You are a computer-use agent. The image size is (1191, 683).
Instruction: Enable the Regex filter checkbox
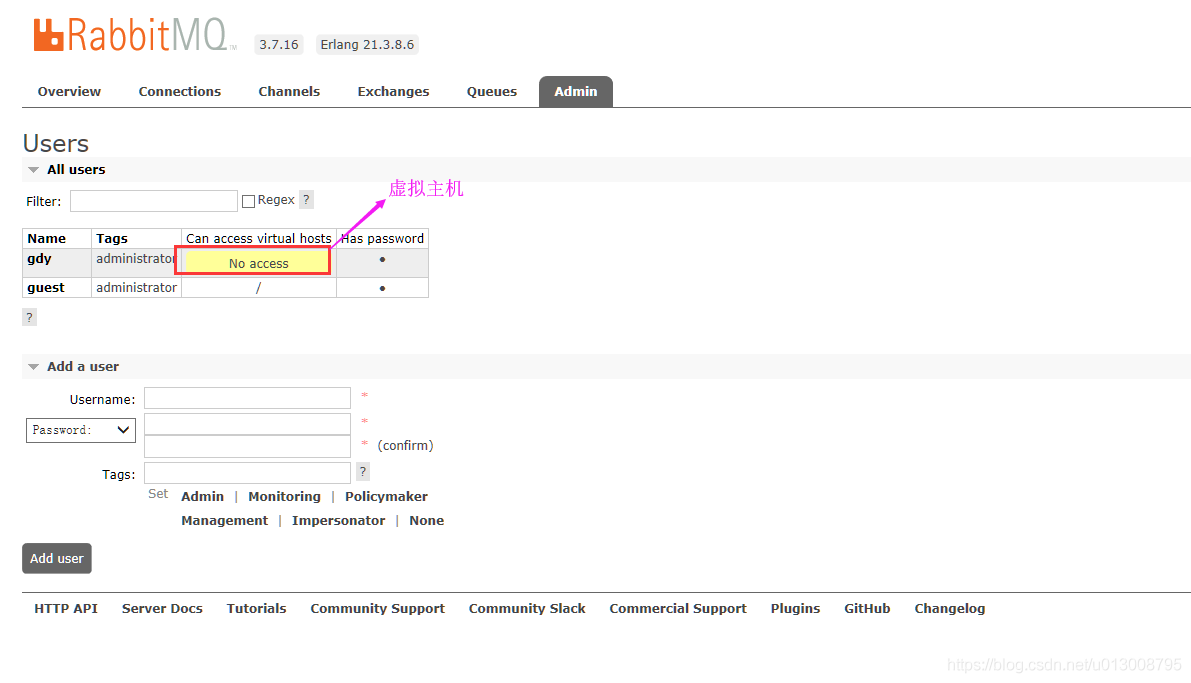[x=248, y=201]
